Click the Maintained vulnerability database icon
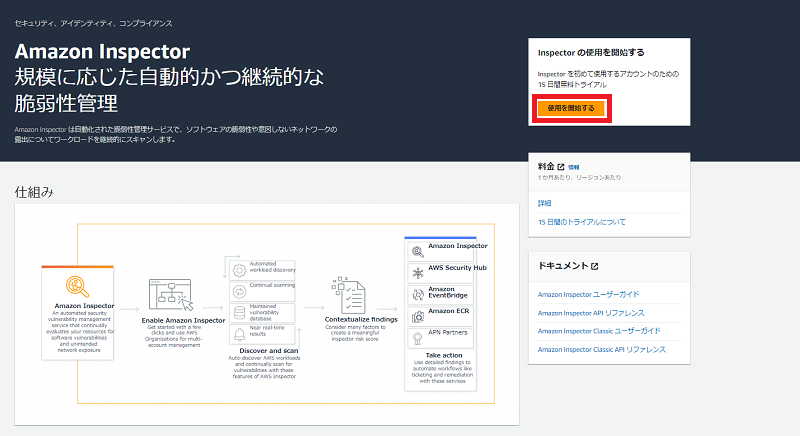 [x=239, y=313]
